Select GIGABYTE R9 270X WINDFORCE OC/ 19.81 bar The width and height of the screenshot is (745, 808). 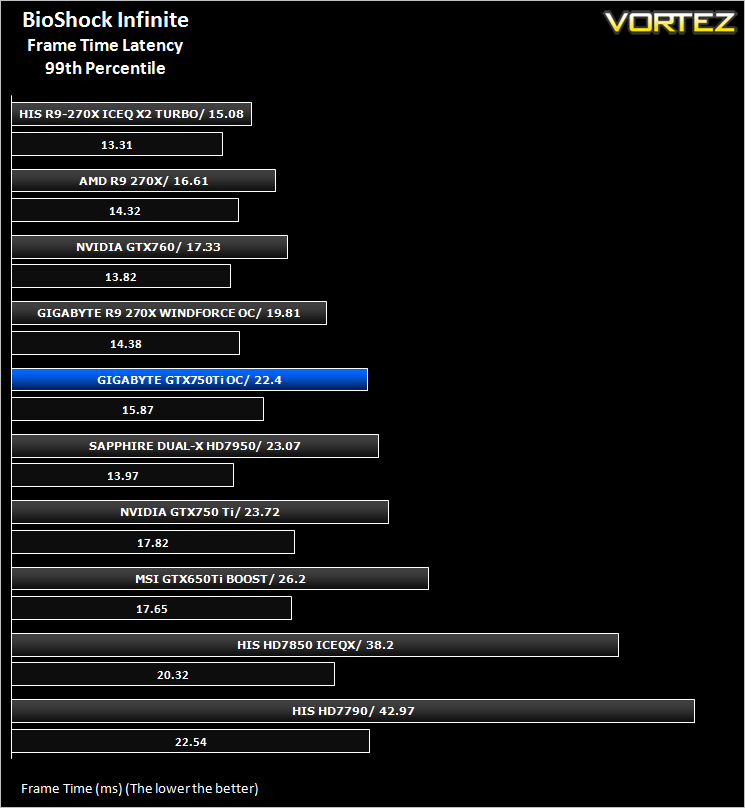(x=169, y=313)
